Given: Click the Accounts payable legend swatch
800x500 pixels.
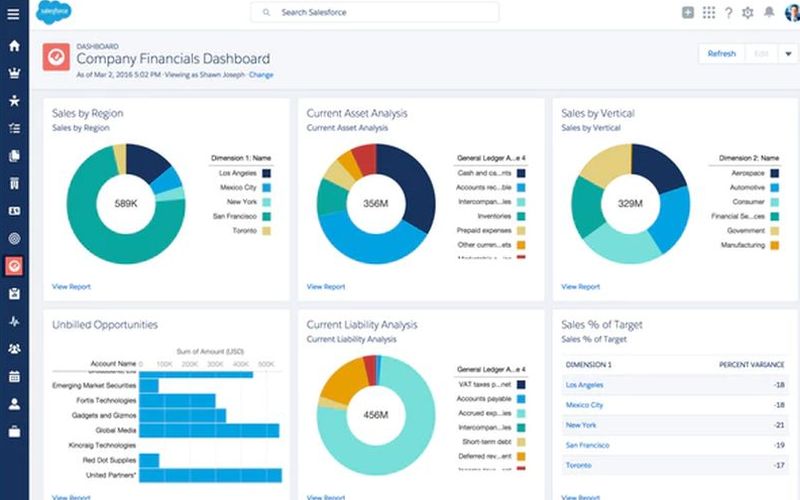Looking at the screenshot, I should (x=521, y=399).
